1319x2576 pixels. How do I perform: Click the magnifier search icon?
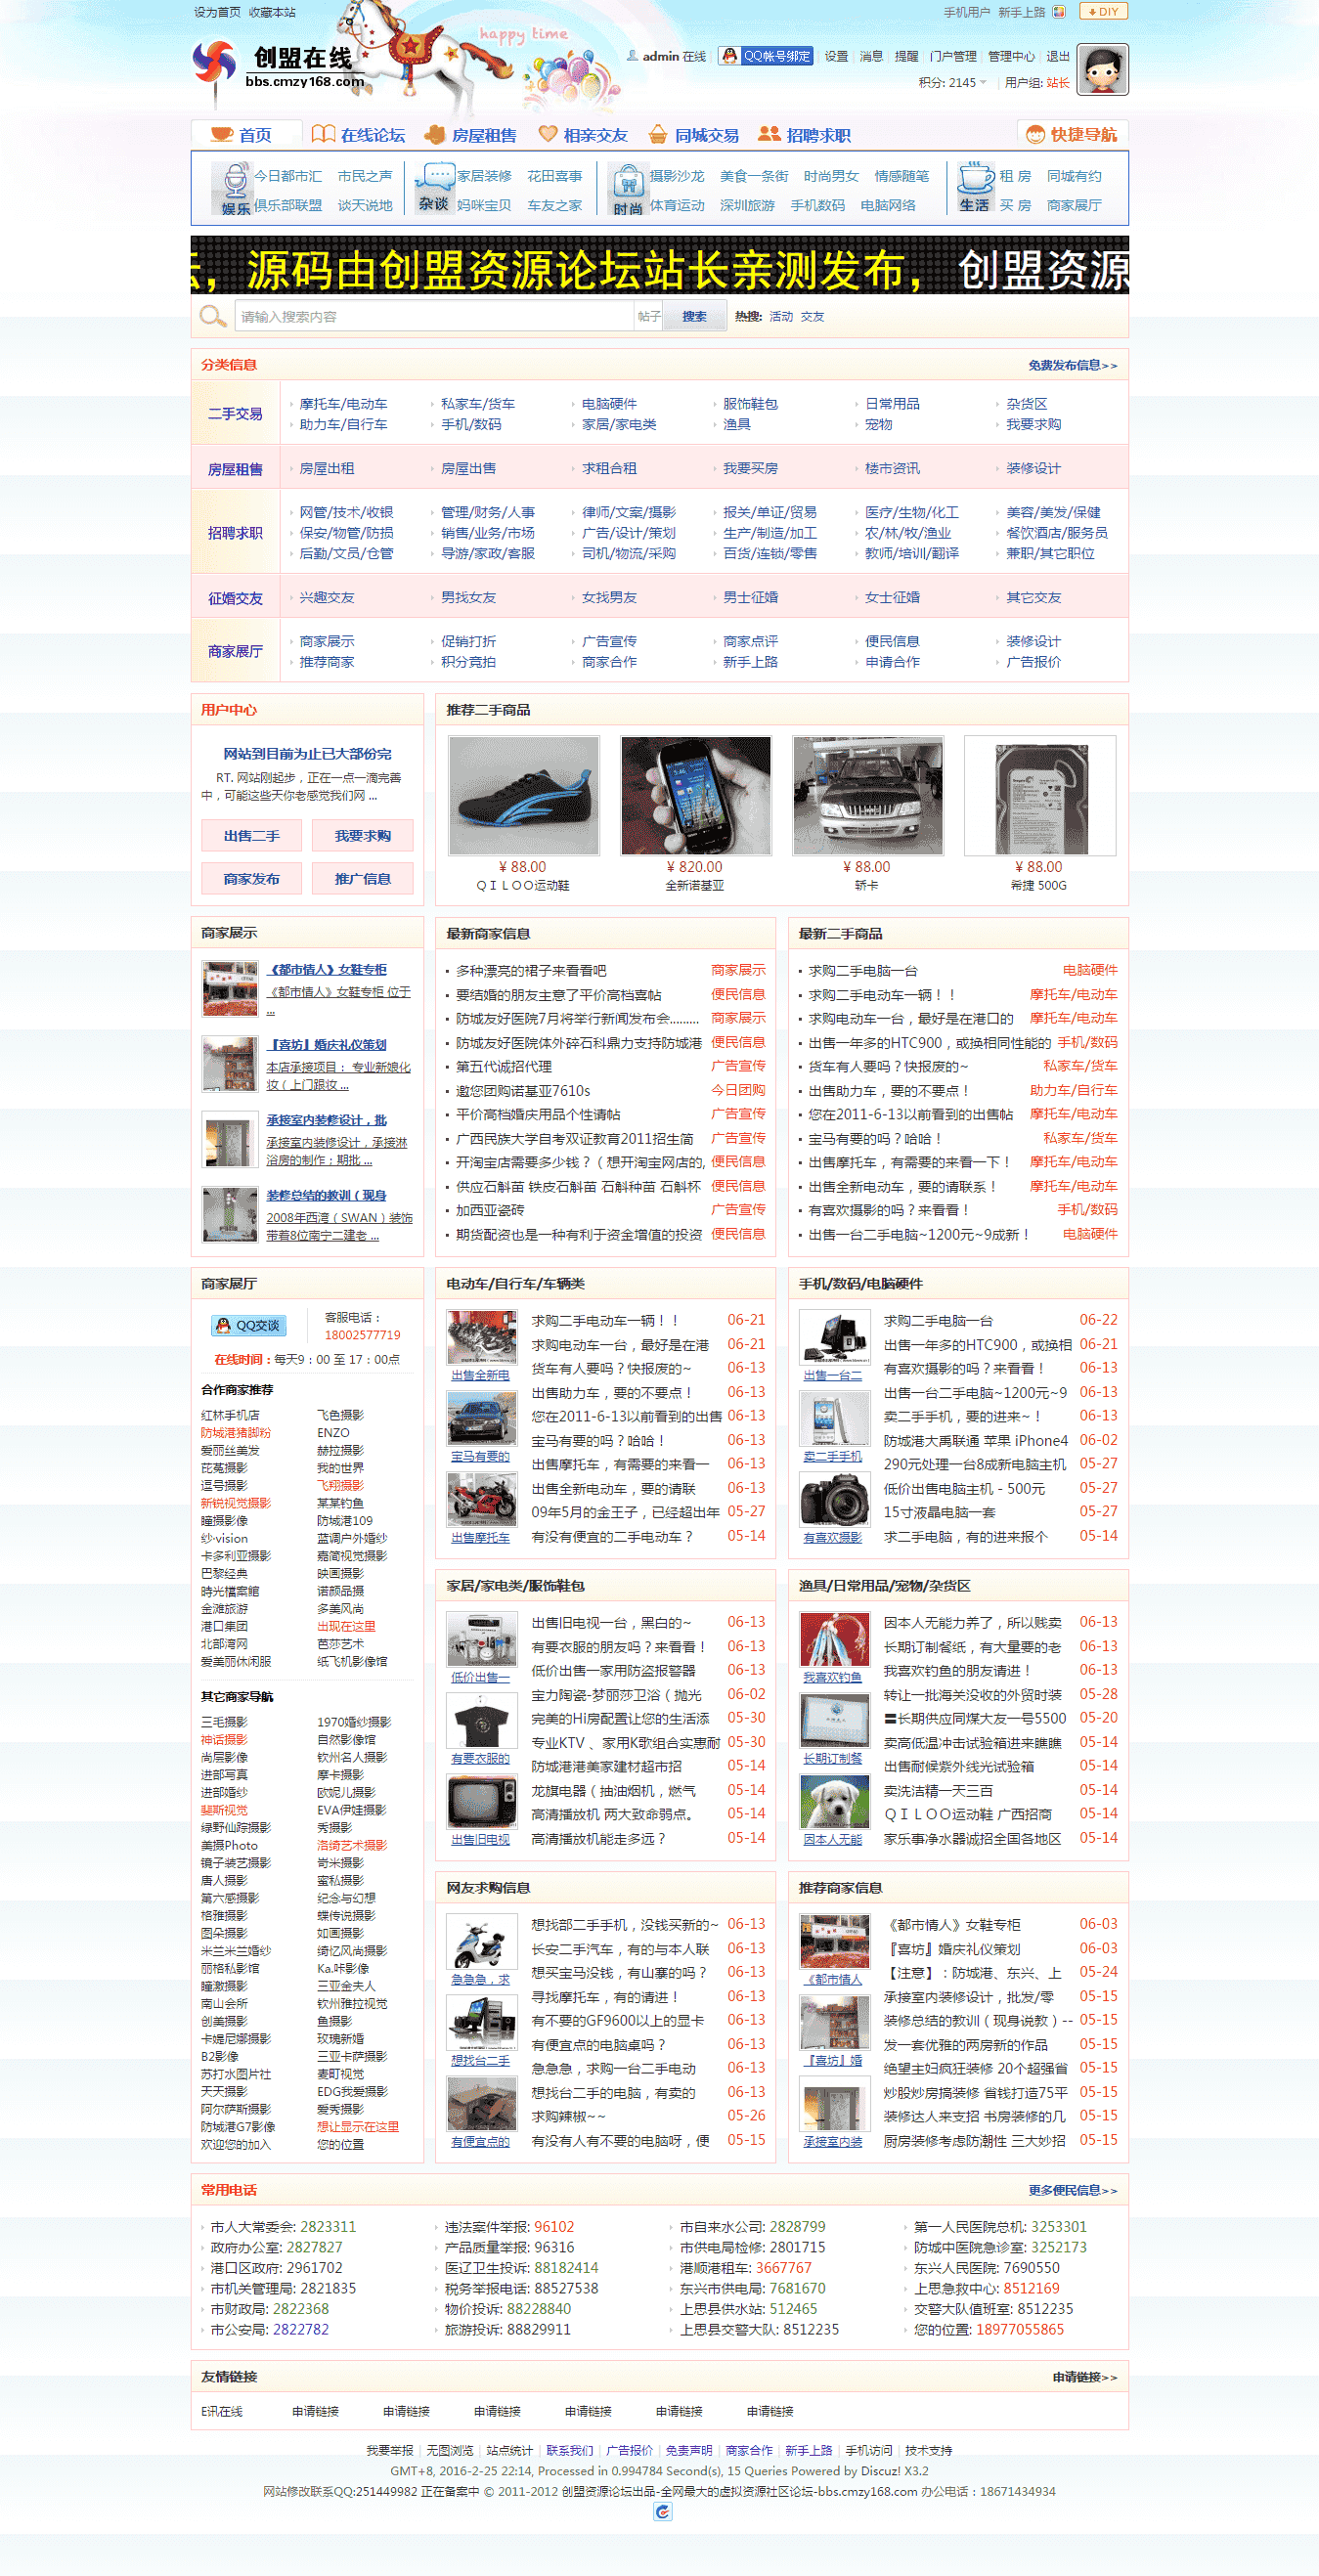tap(211, 317)
